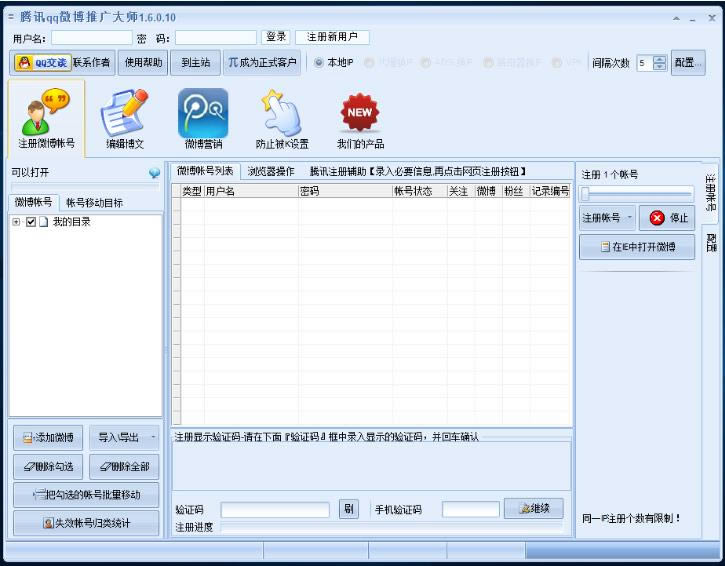Click the 登录 login button
The width and height of the screenshot is (725, 566).
click(276, 37)
